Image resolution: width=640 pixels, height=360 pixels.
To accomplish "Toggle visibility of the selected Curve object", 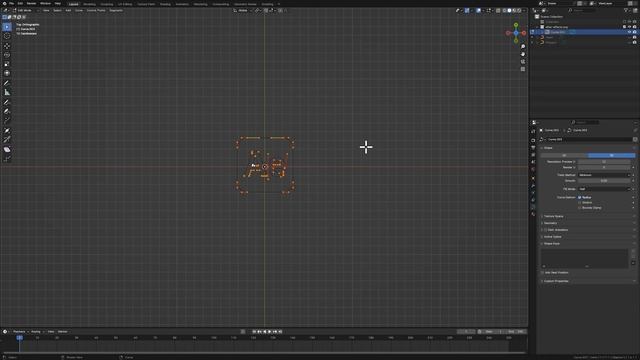I will click(629, 32).
